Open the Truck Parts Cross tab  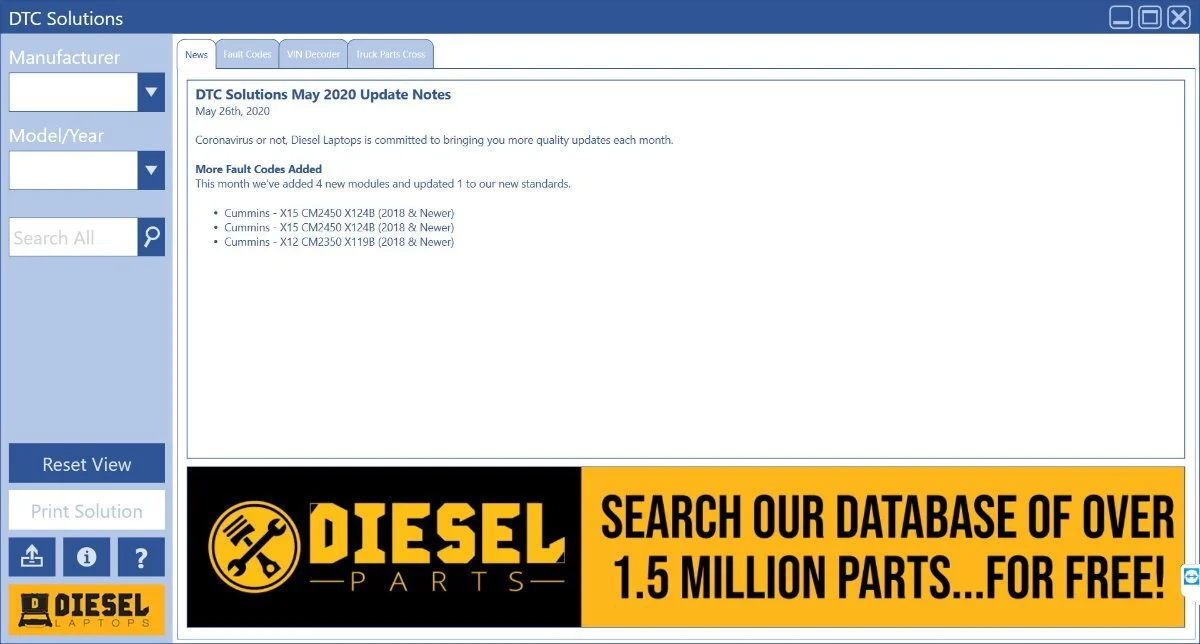(x=390, y=55)
